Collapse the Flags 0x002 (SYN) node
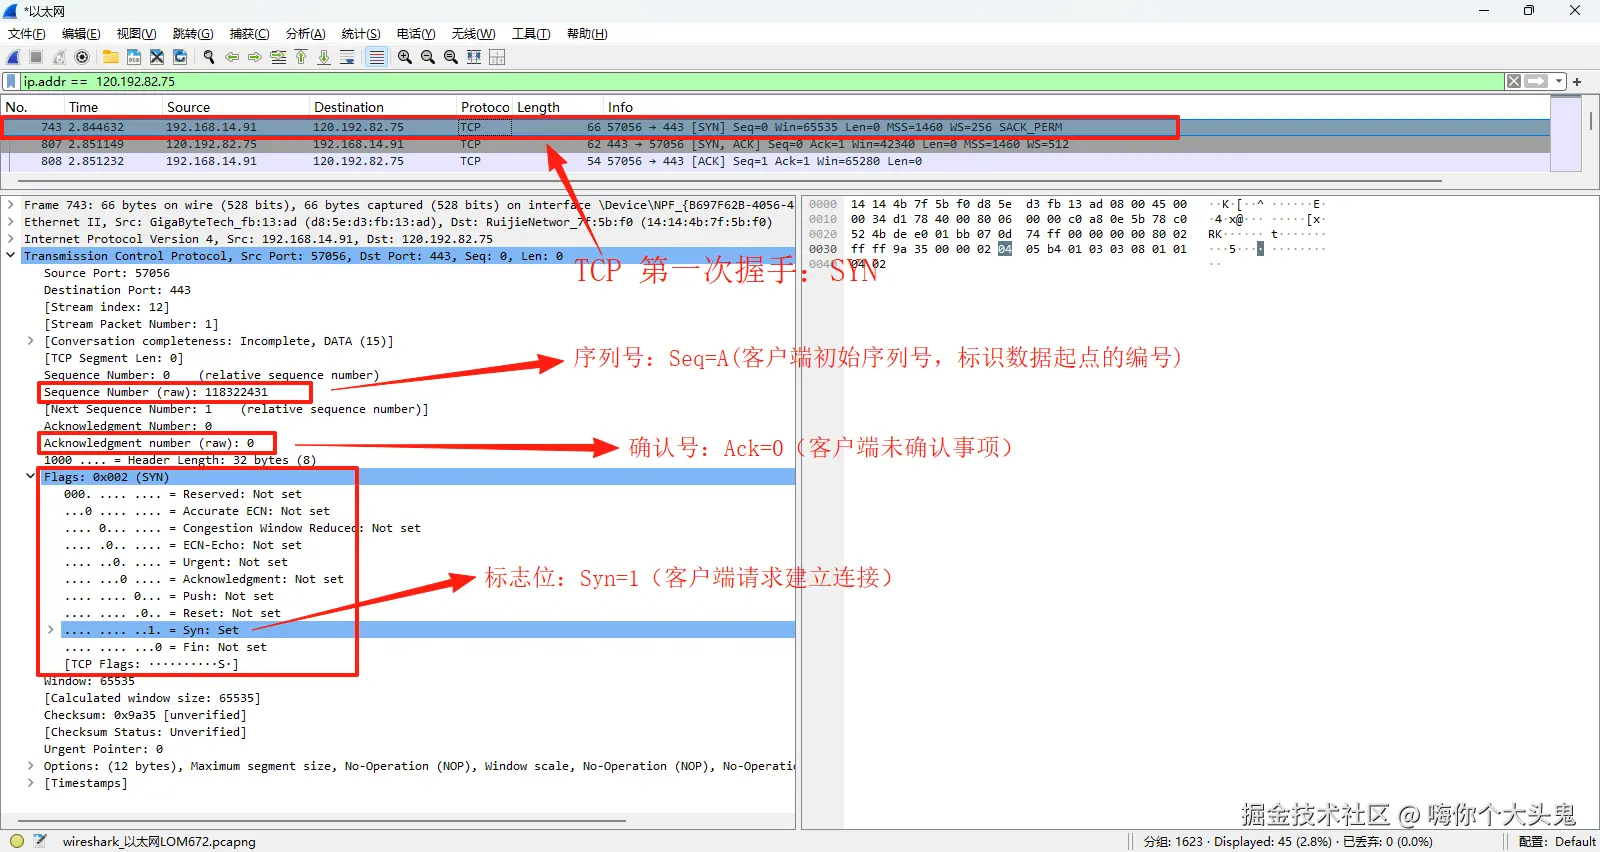Screen dimensions: 1600x852 (31, 477)
